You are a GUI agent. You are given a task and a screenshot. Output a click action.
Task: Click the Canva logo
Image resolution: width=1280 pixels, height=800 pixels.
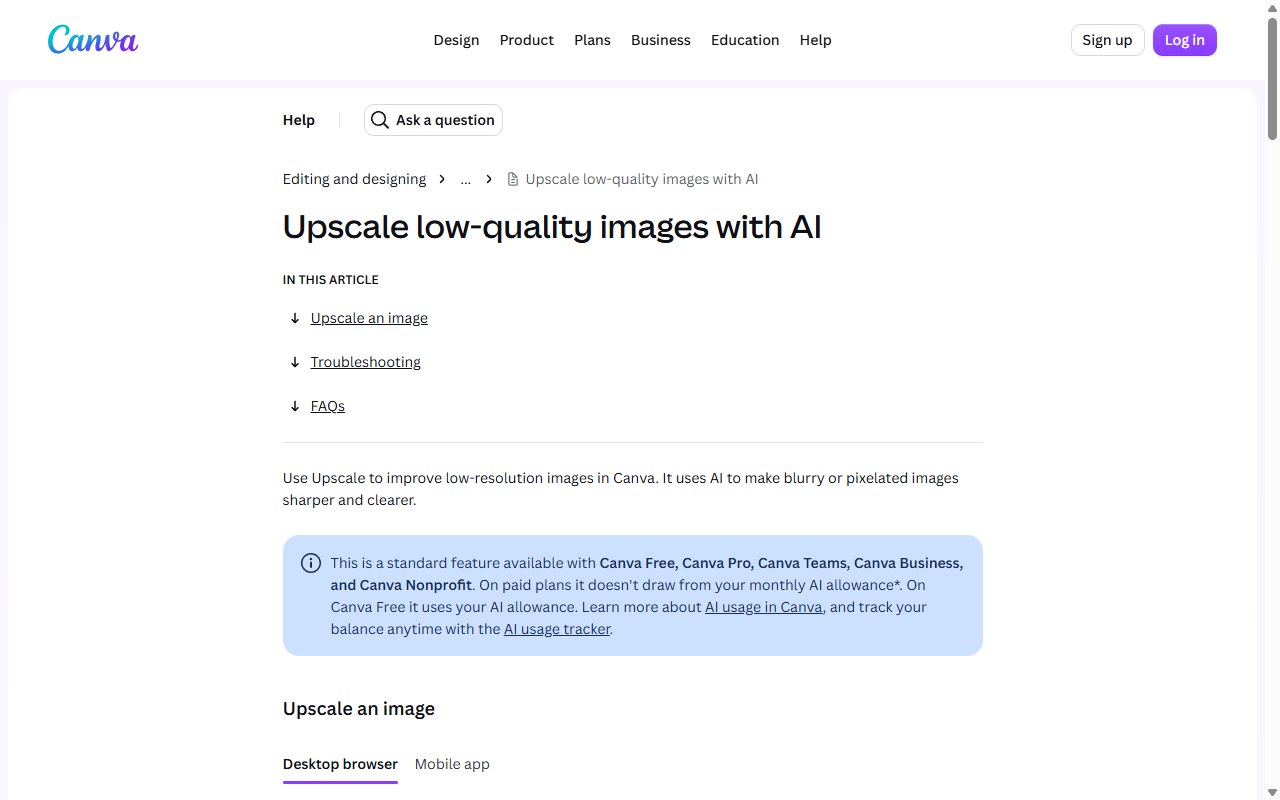click(x=93, y=40)
